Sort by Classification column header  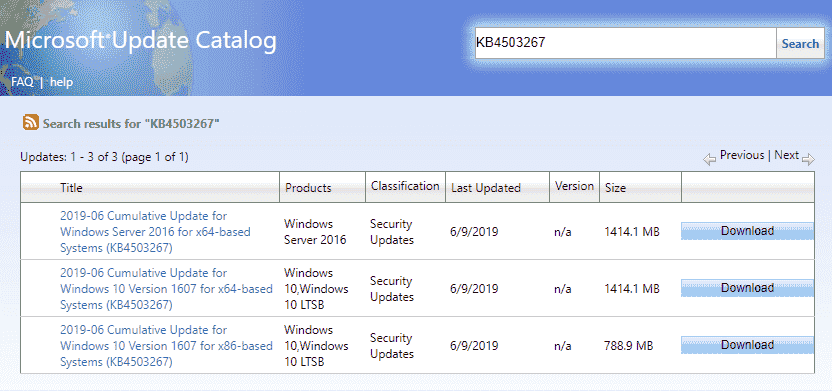(x=405, y=186)
